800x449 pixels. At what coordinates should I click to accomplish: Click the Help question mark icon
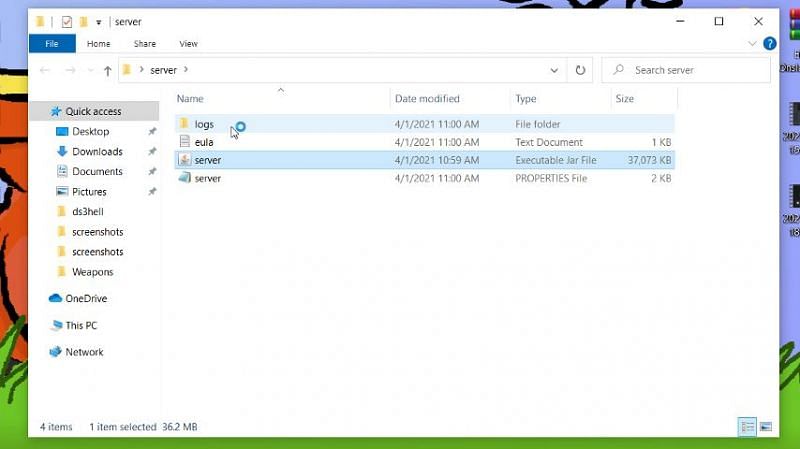pos(769,44)
